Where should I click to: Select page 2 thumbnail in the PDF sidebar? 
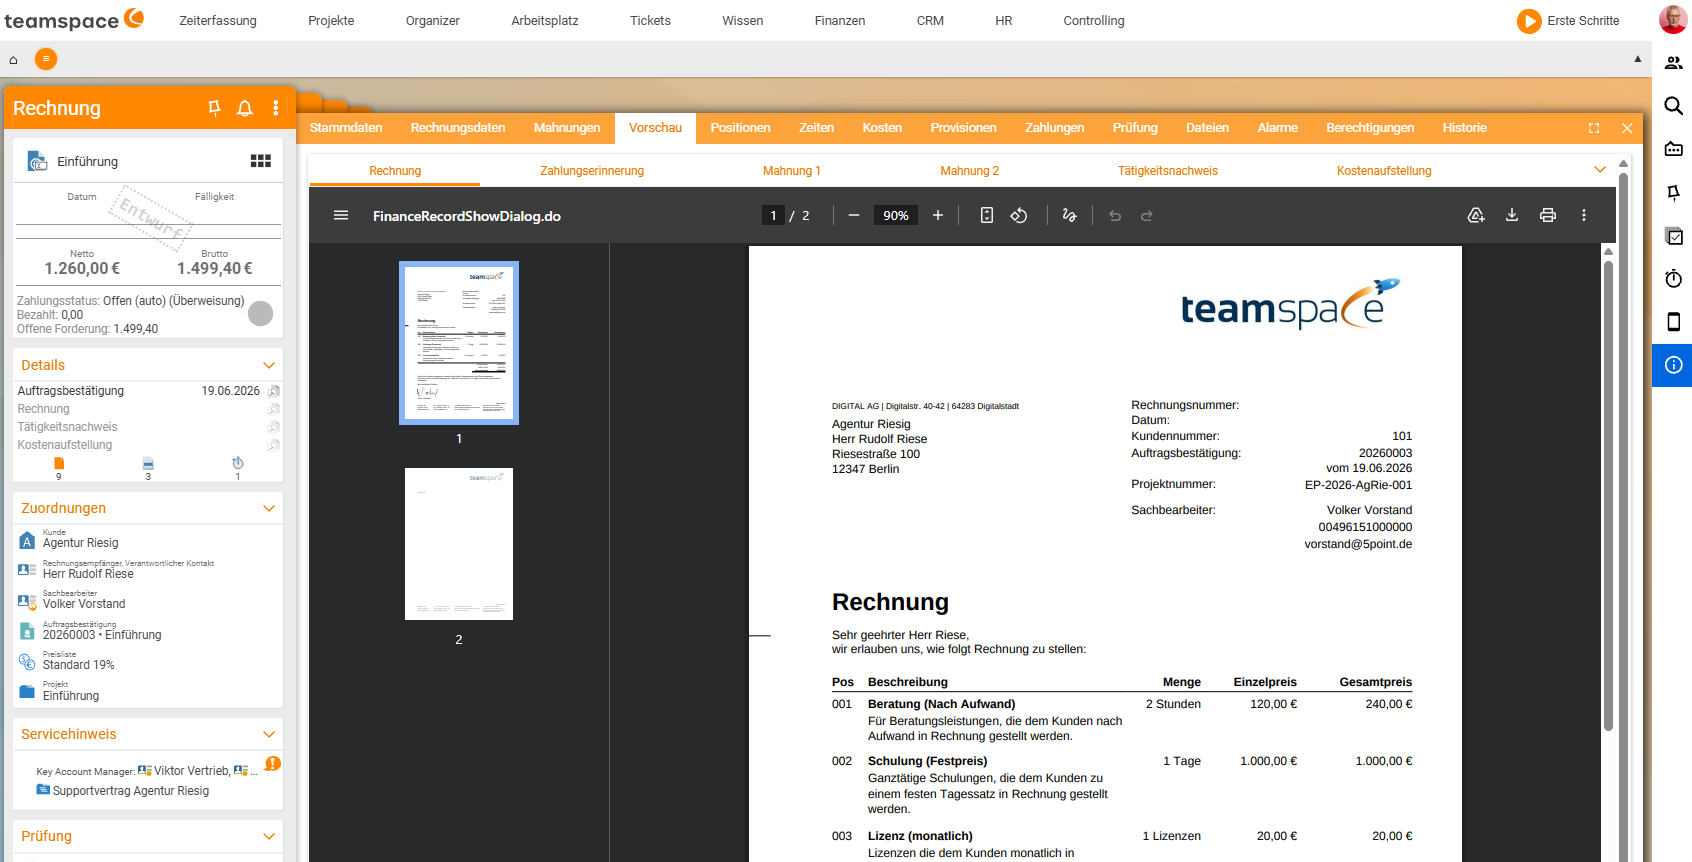point(459,544)
